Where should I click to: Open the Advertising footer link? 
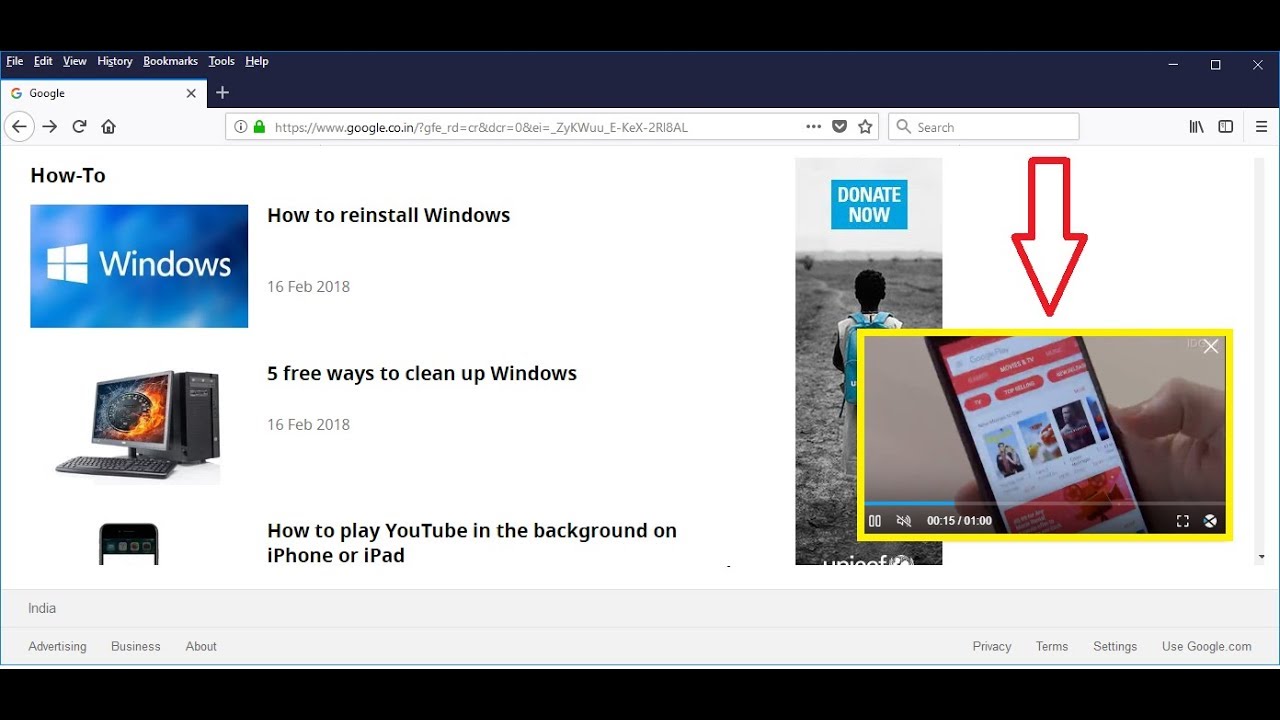(x=57, y=646)
